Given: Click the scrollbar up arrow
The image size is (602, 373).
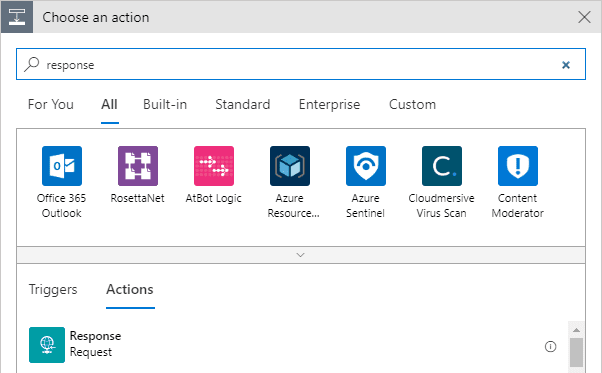Looking at the screenshot, I should point(576,330).
